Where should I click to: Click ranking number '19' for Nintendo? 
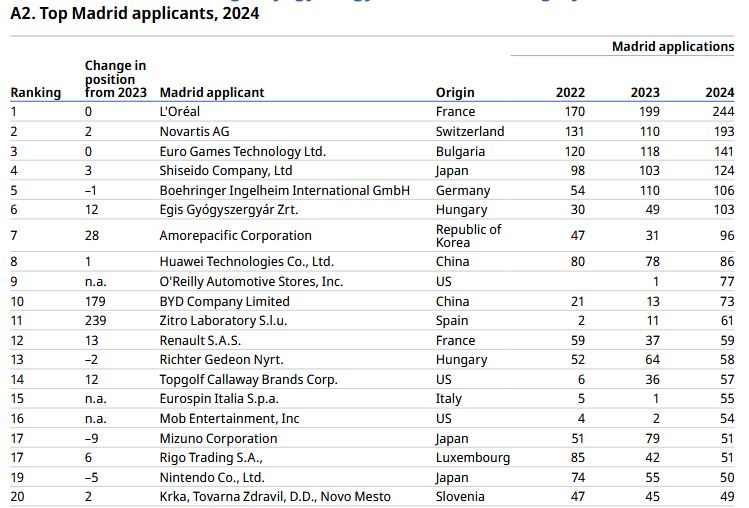17,478
